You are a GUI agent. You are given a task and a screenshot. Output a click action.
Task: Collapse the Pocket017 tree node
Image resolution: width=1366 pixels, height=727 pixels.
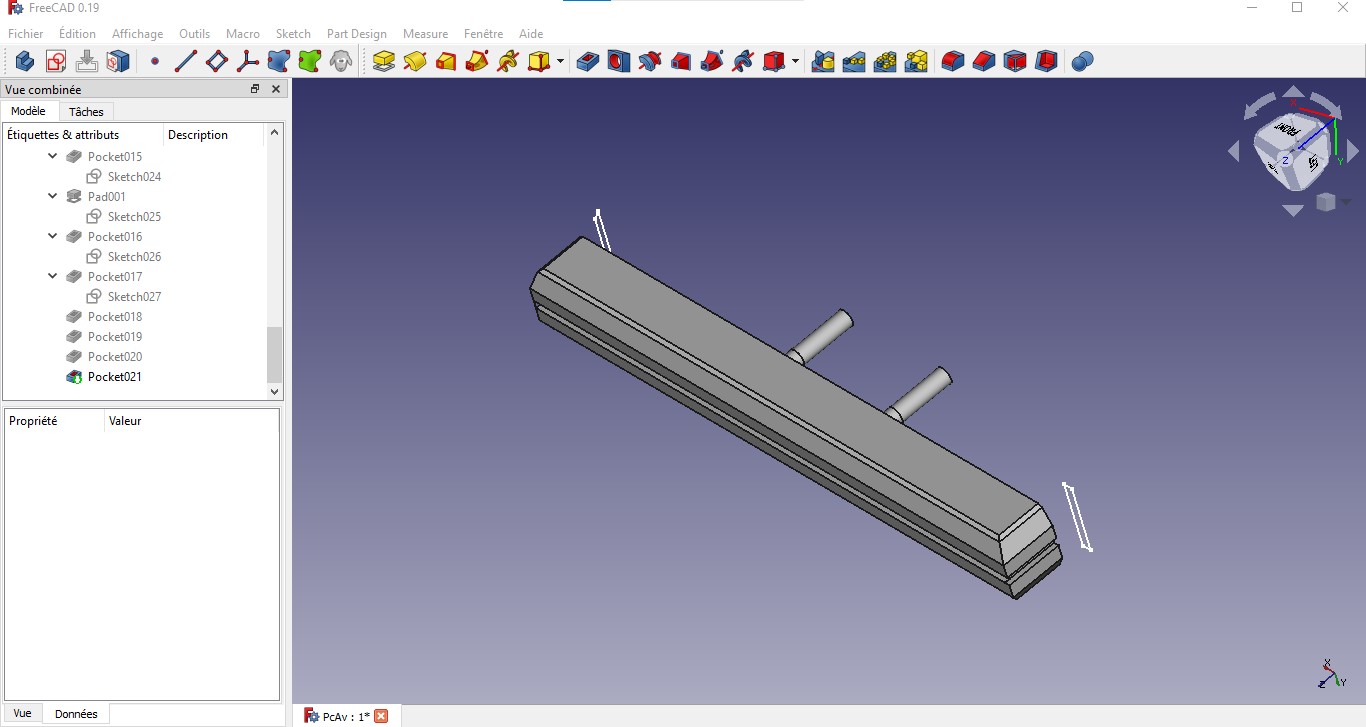coord(53,276)
